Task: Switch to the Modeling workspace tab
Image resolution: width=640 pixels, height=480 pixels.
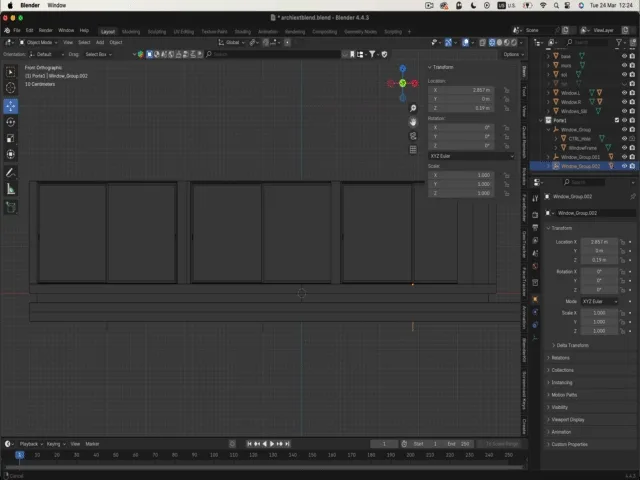Action: 131,31
